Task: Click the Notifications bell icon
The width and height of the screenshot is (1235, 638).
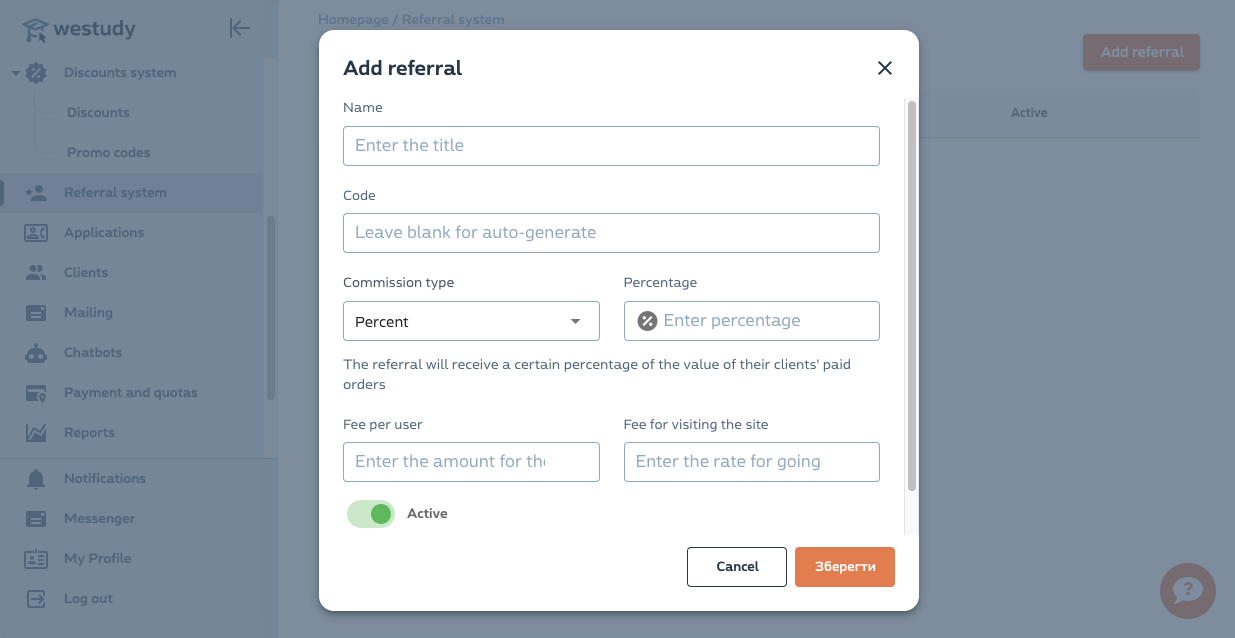Action: pos(36,479)
